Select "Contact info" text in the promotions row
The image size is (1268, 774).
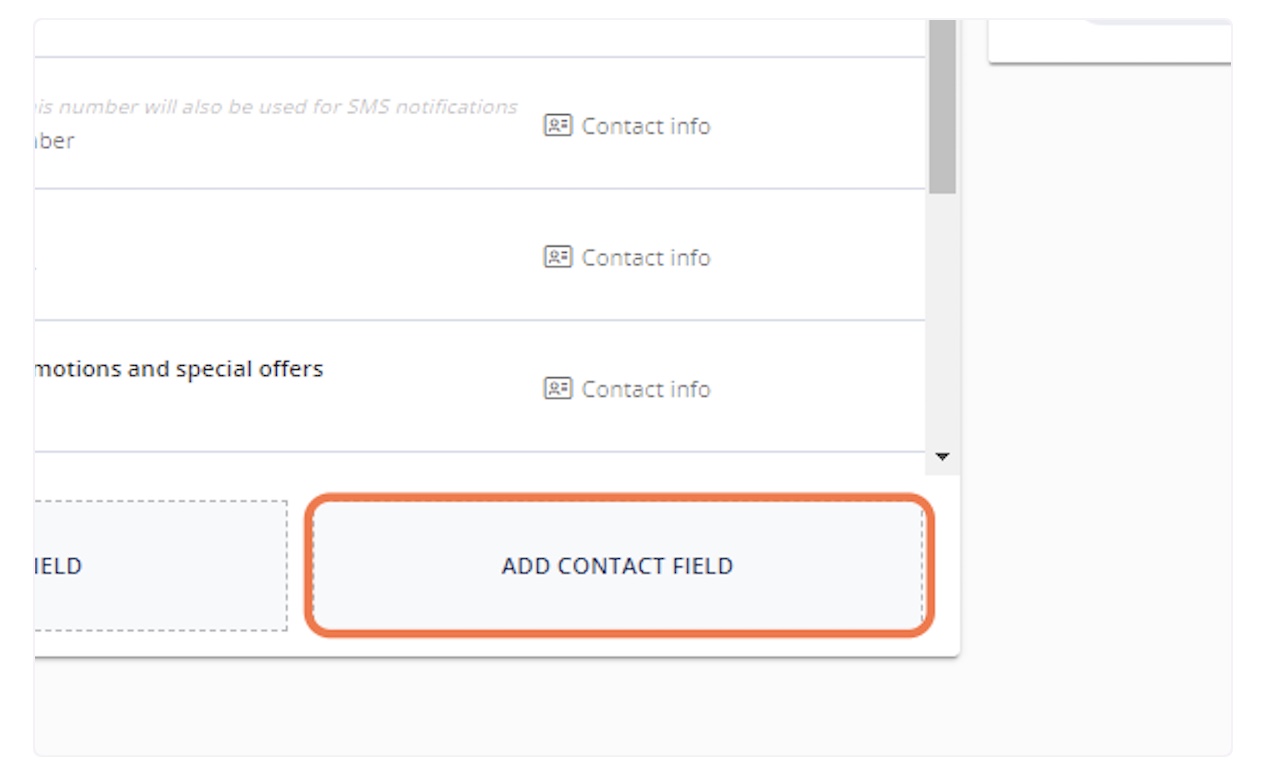tap(646, 388)
